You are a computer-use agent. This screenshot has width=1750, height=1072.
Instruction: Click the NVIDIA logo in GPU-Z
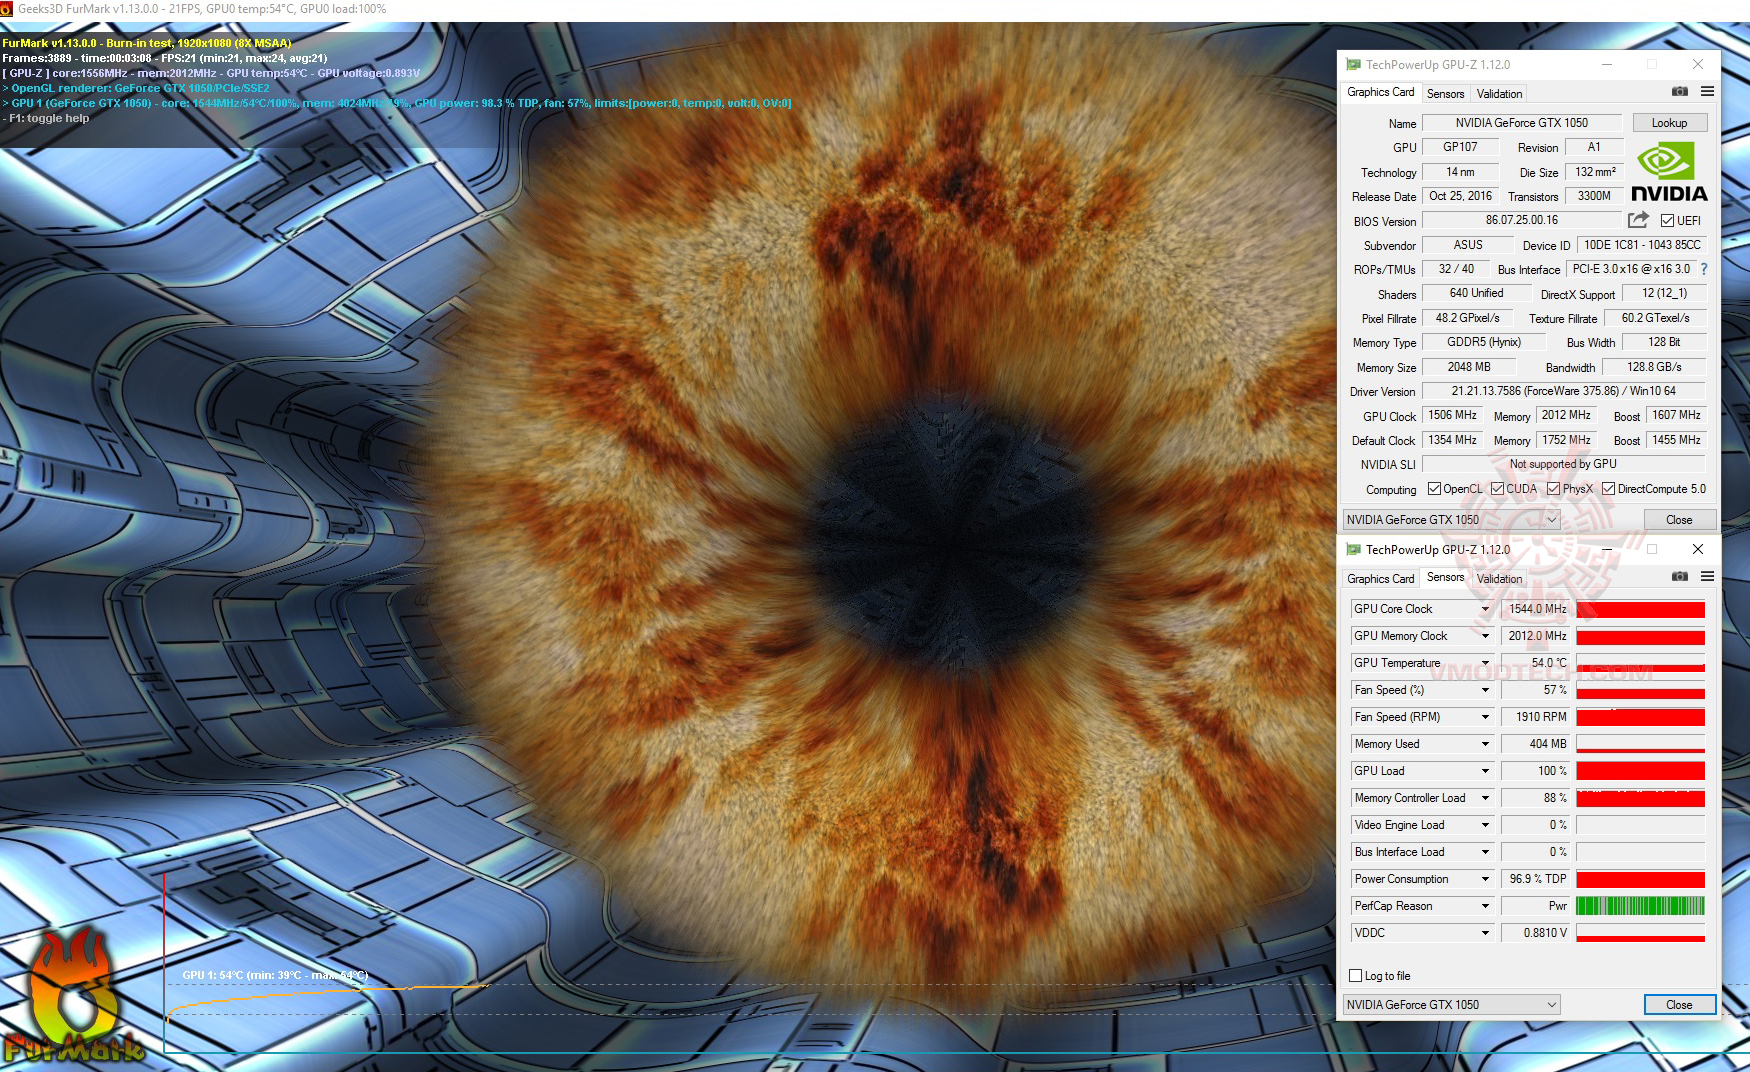click(x=1669, y=172)
